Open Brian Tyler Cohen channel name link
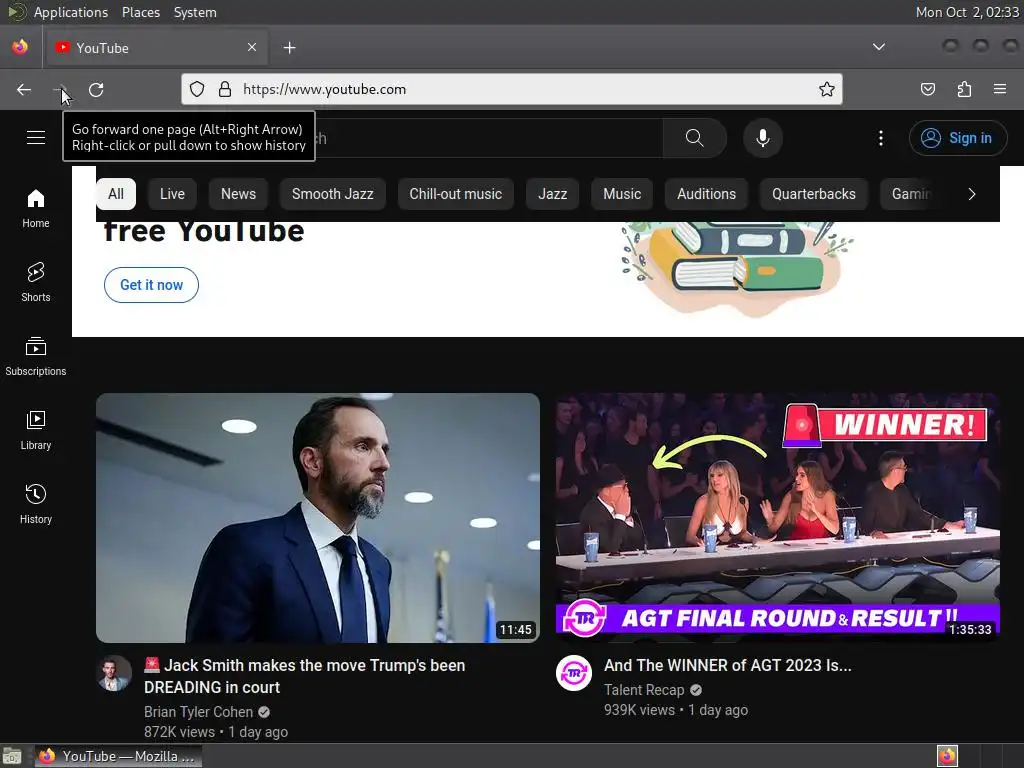Screen dimensions: 1024x768 pyautogui.click(x=199, y=712)
